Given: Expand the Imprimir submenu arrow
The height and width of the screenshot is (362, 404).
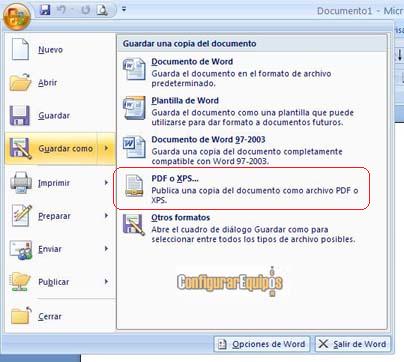Looking at the screenshot, I should pos(106,183).
